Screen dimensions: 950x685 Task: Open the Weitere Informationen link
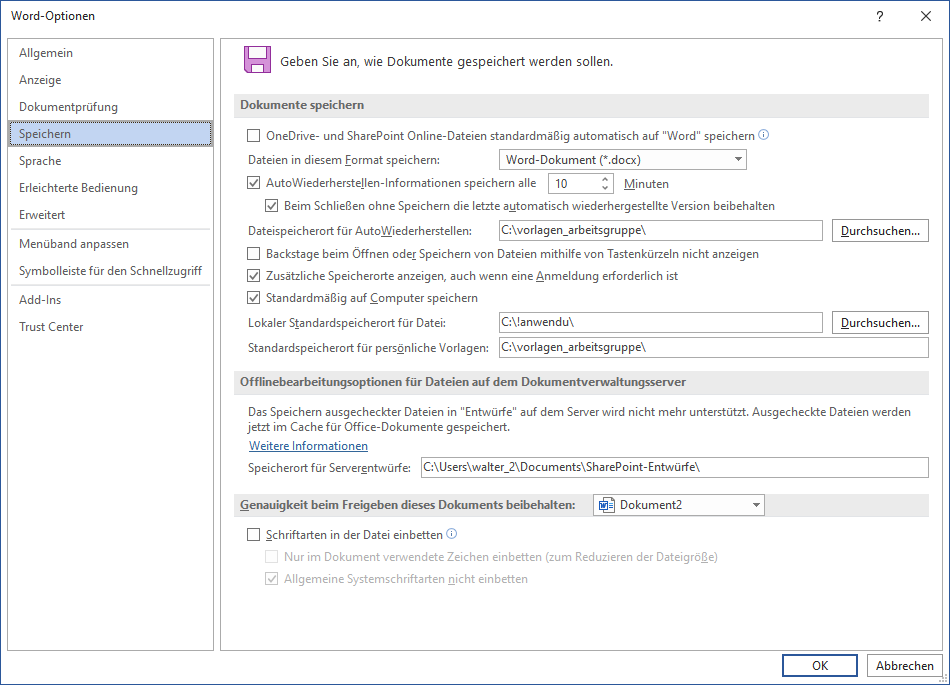point(308,446)
